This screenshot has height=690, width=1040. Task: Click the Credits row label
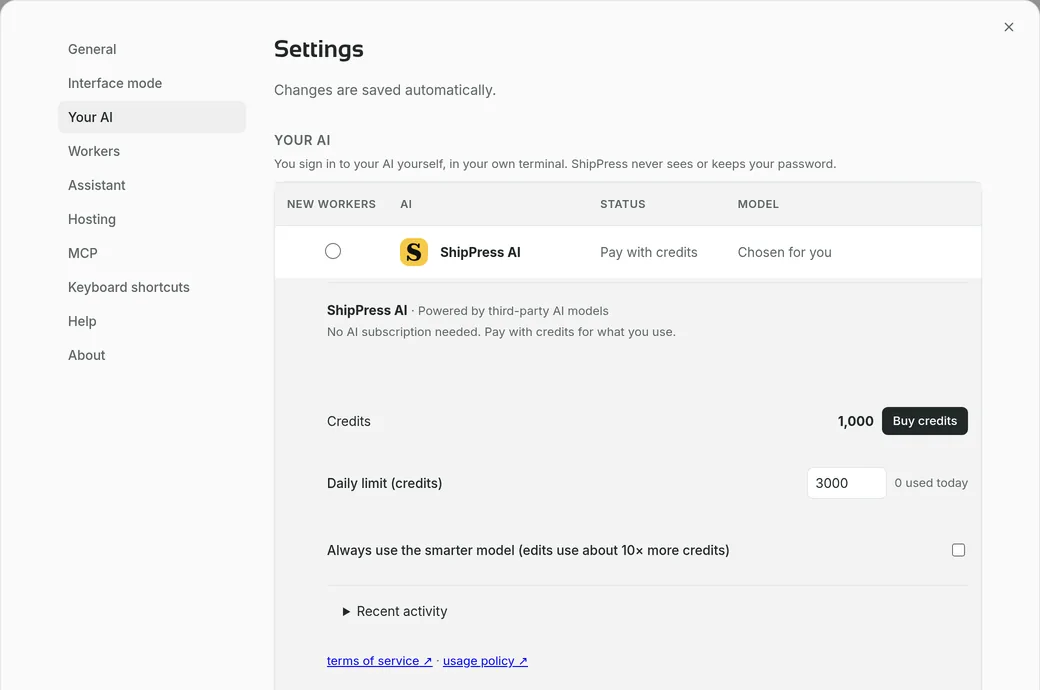[349, 421]
